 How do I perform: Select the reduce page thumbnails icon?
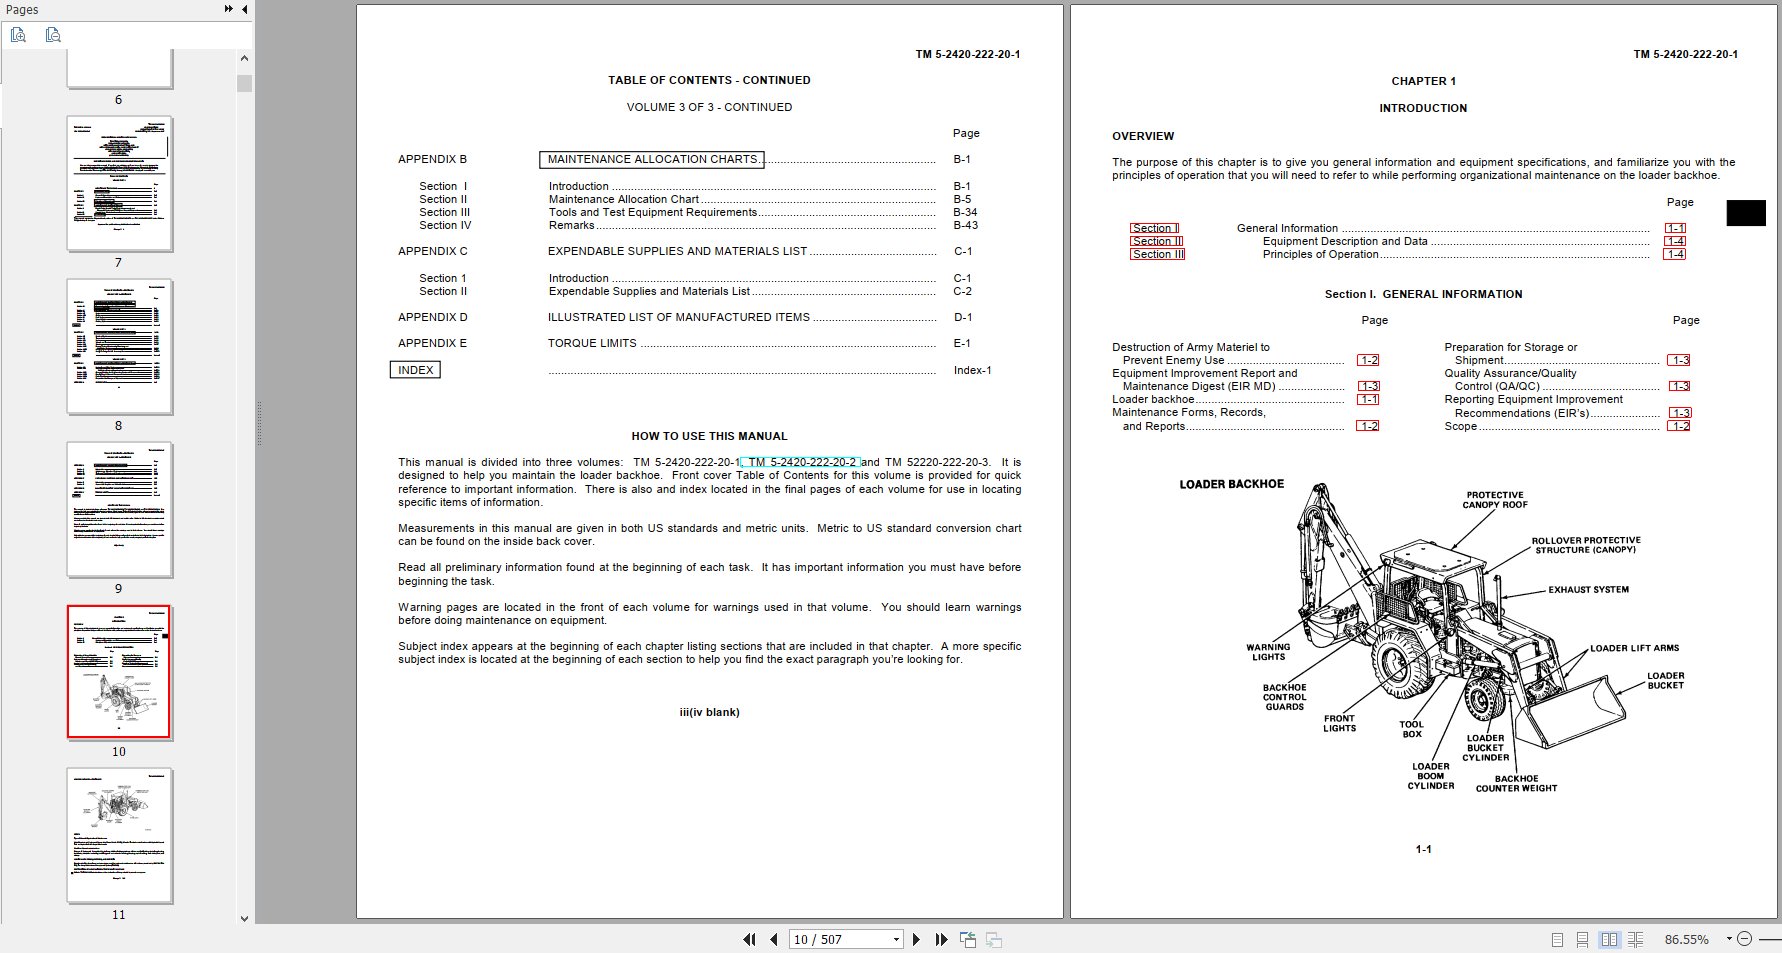point(52,34)
